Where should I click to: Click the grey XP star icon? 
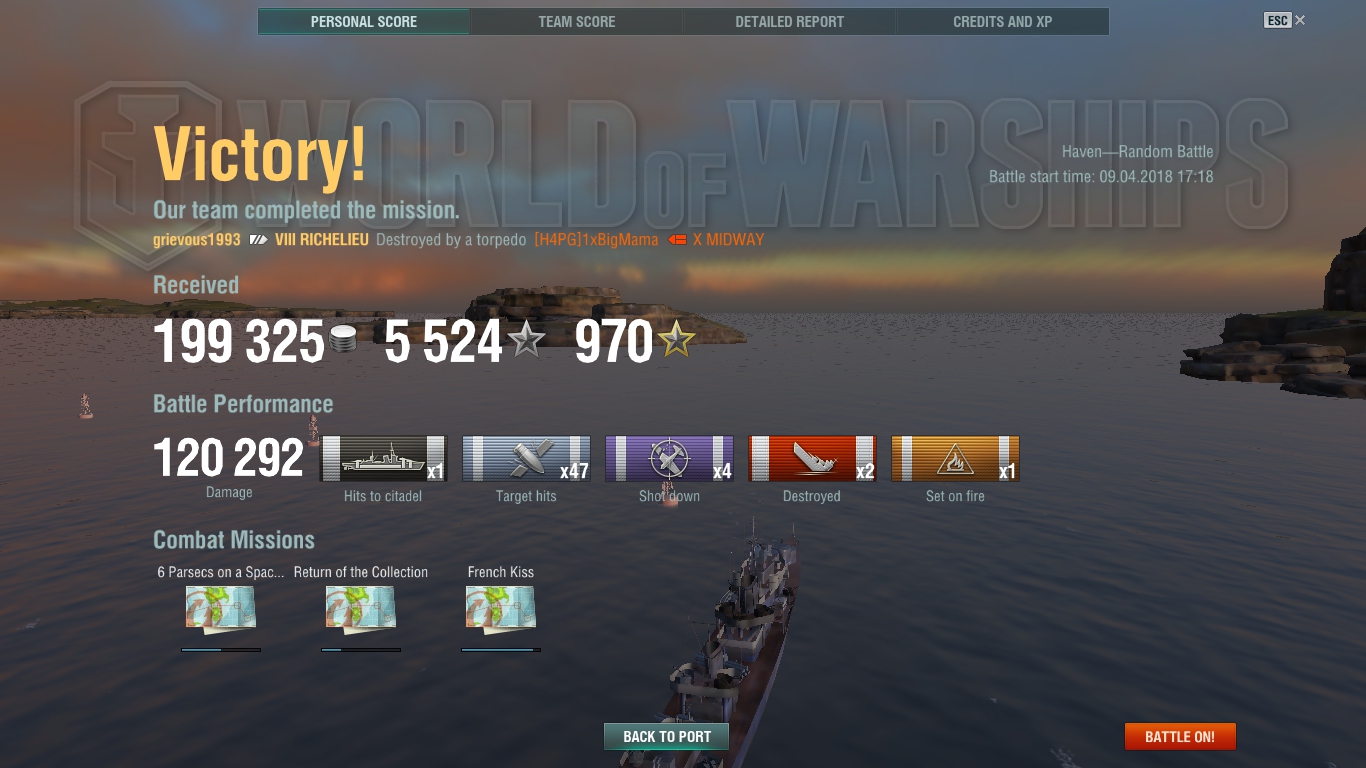527,341
